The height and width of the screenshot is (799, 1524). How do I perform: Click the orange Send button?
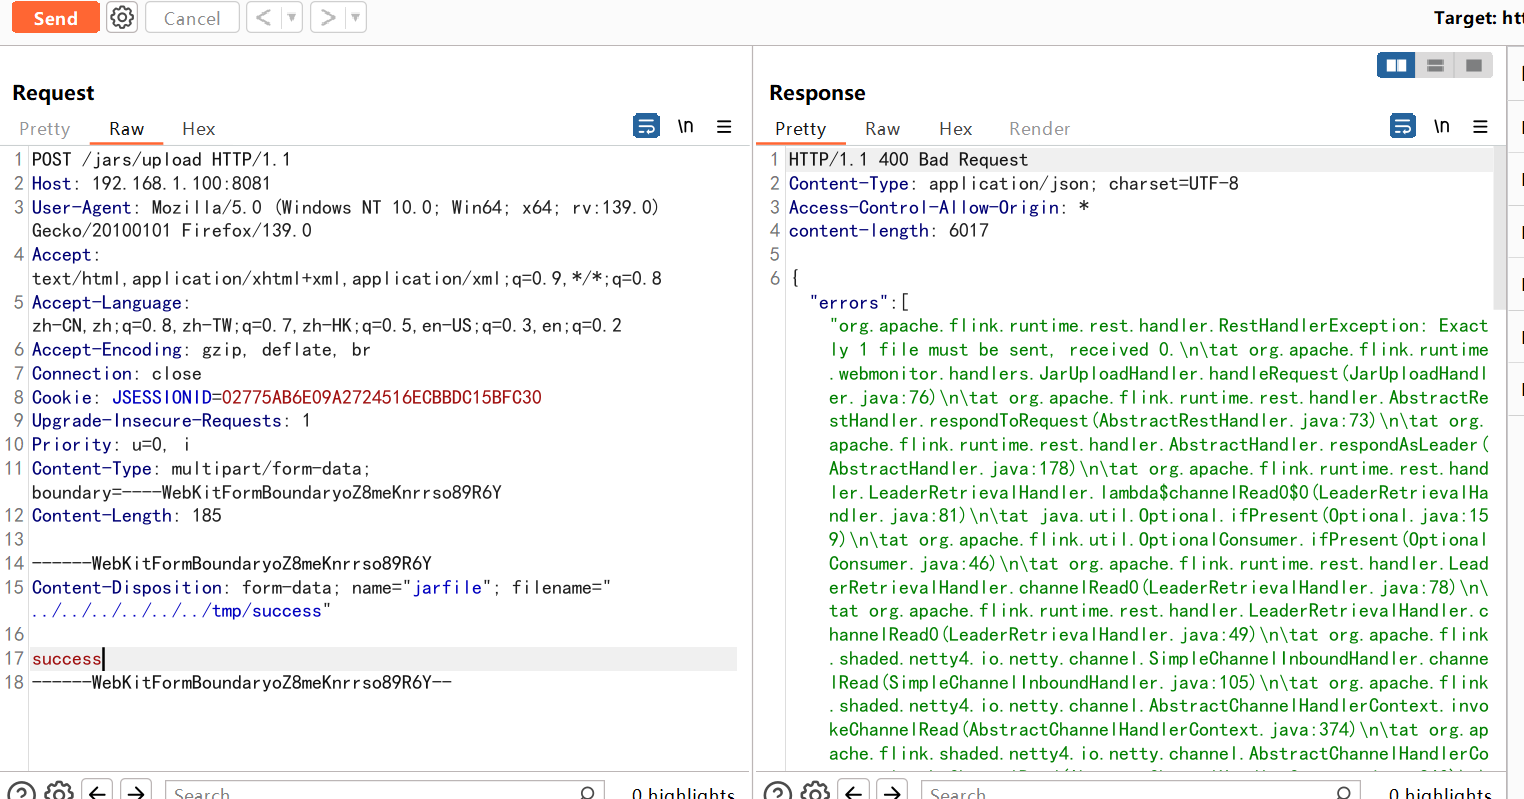tap(55, 18)
